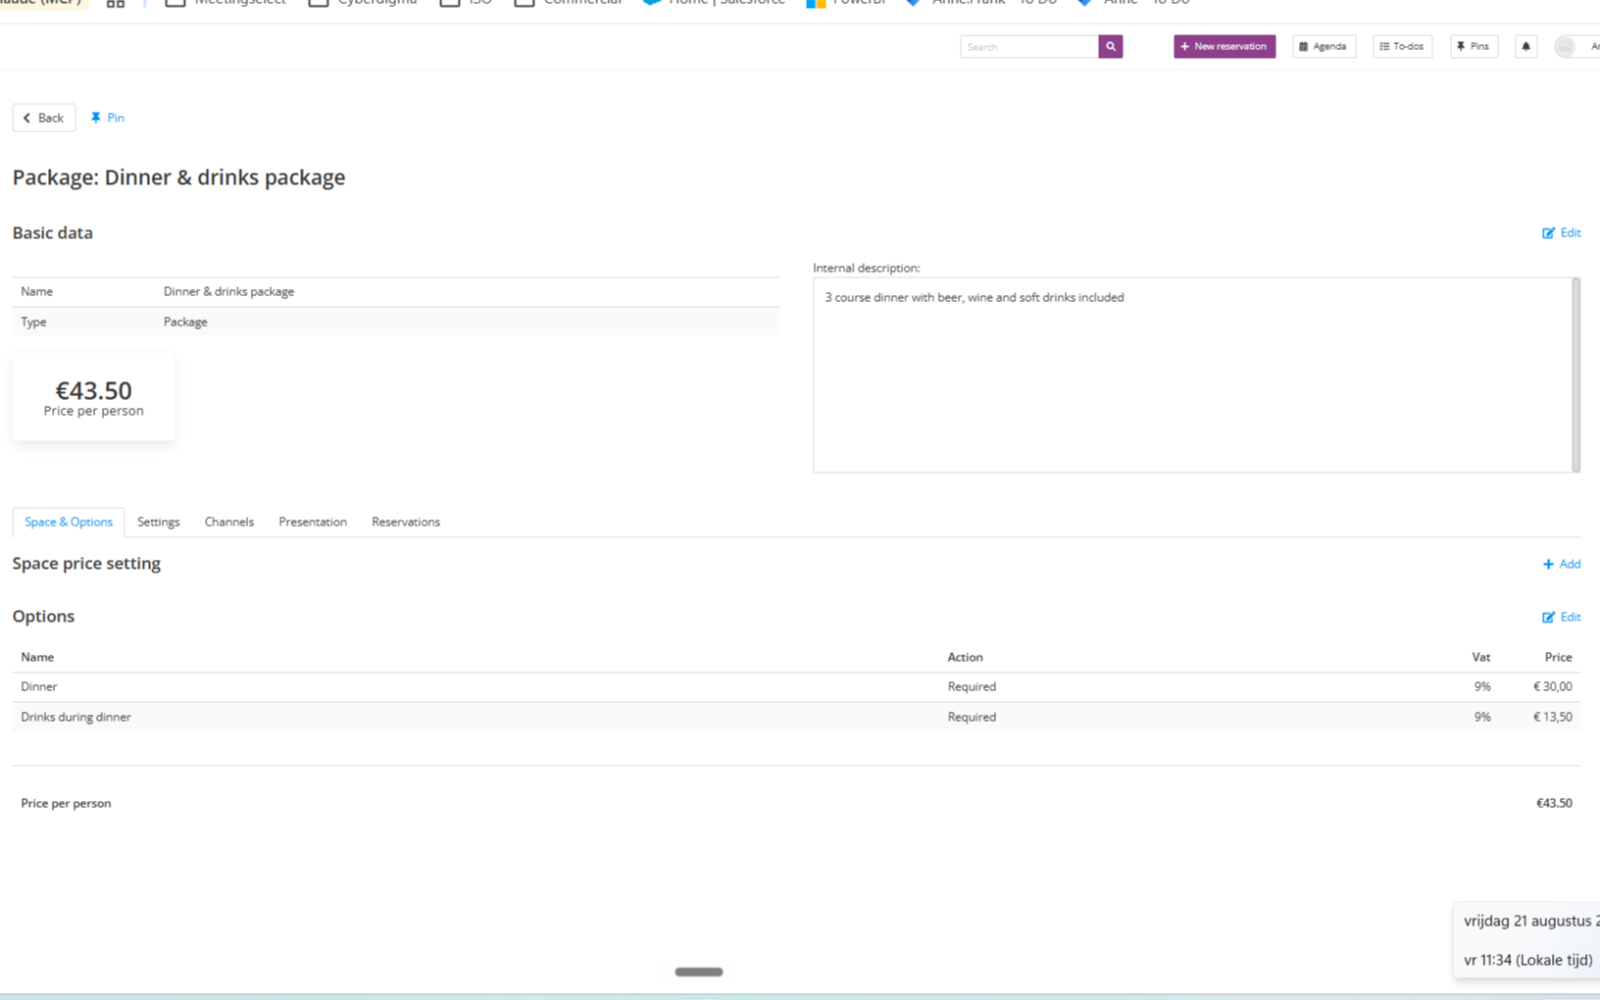Viewport: 1600px width, 1000px height.
Task: Edit the Options section
Action: click(x=1561, y=617)
